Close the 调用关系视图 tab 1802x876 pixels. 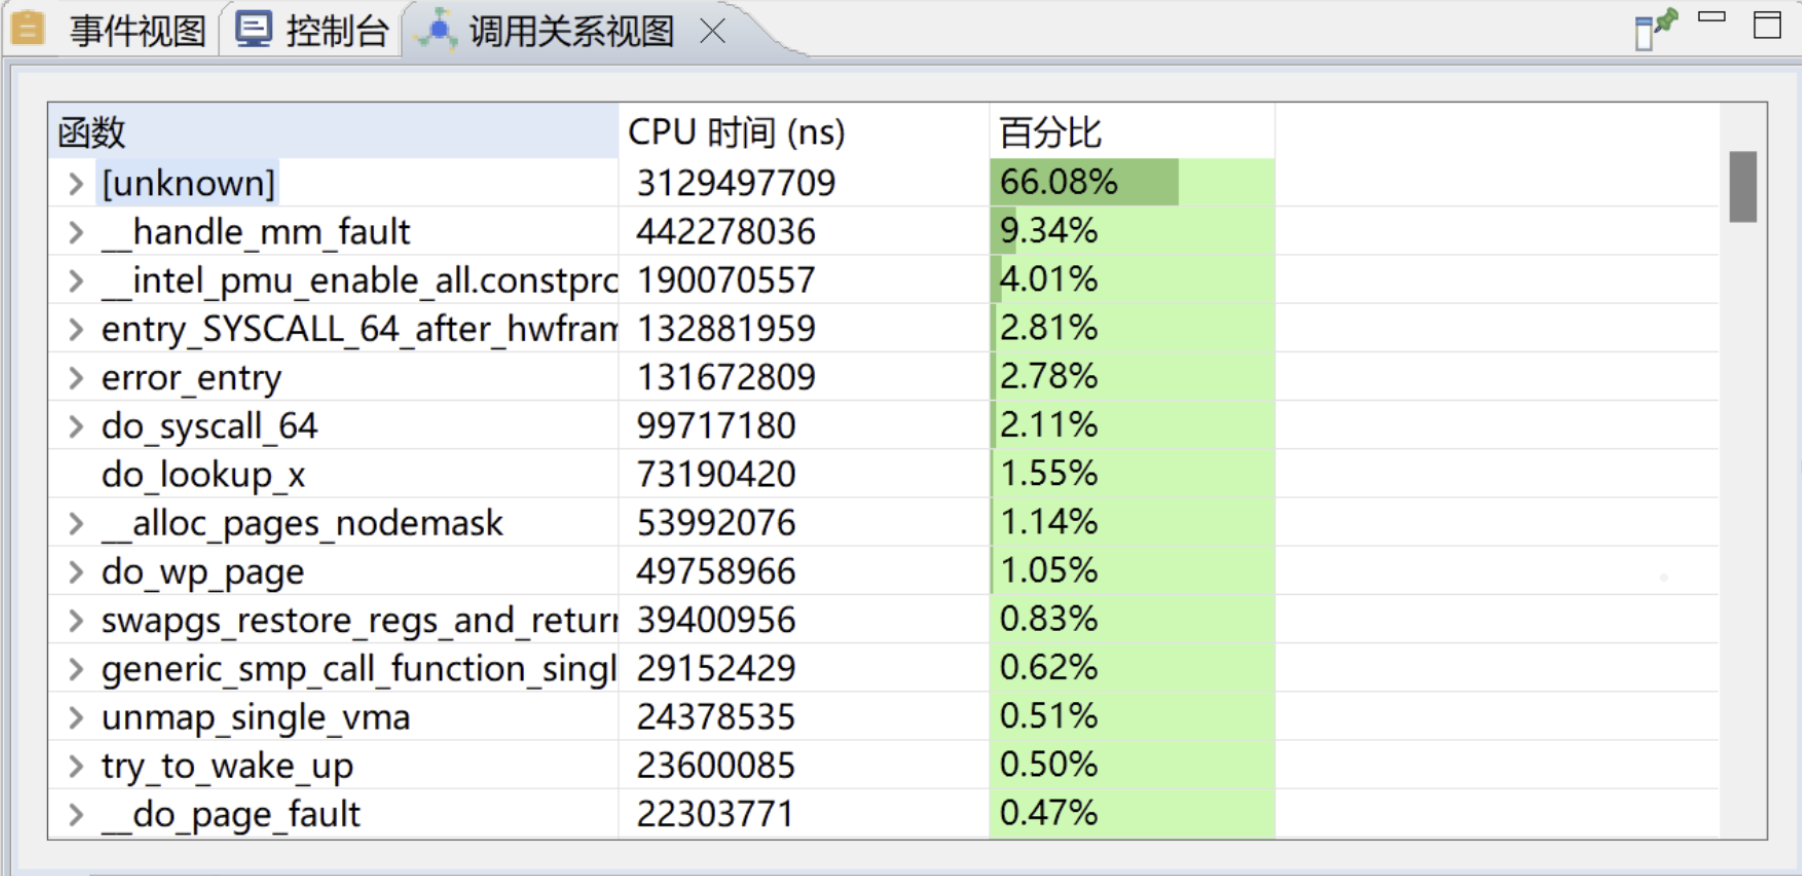[x=712, y=32]
